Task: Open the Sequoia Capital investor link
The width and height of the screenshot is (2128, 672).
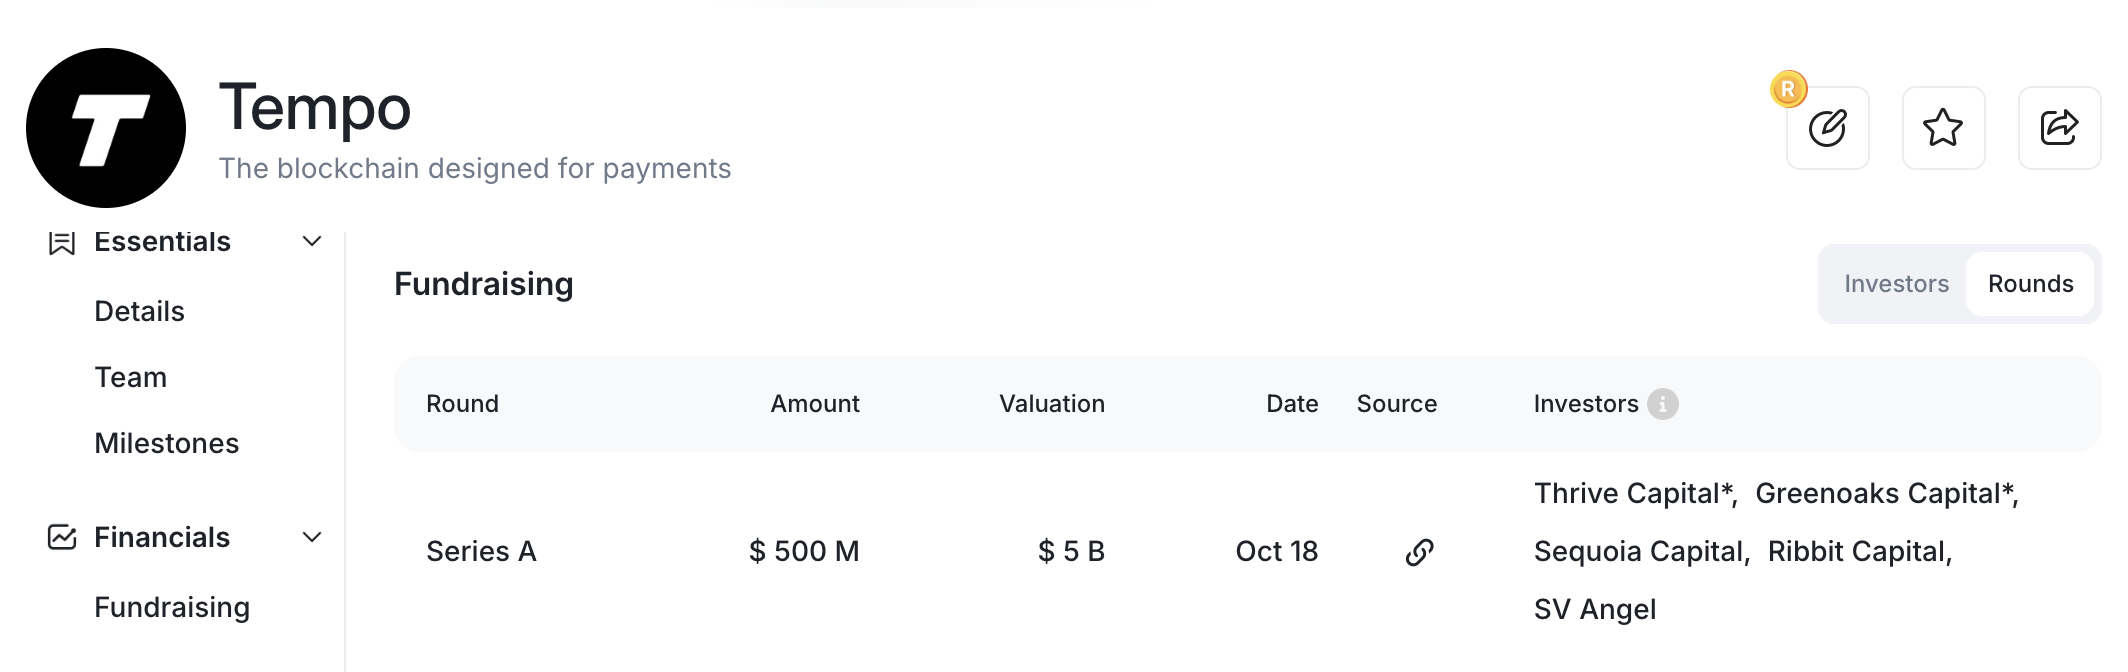Action: (x=1640, y=552)
